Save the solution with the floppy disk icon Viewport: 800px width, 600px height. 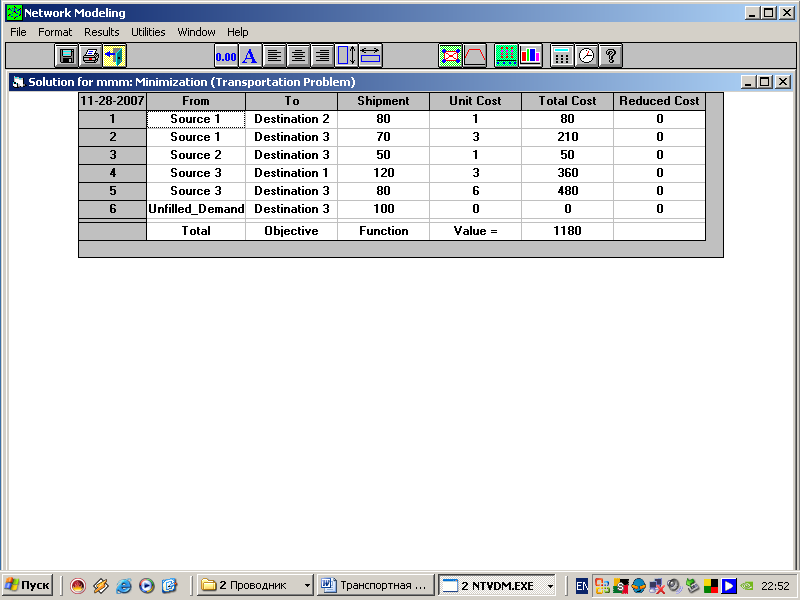click(x=66, y=56)
